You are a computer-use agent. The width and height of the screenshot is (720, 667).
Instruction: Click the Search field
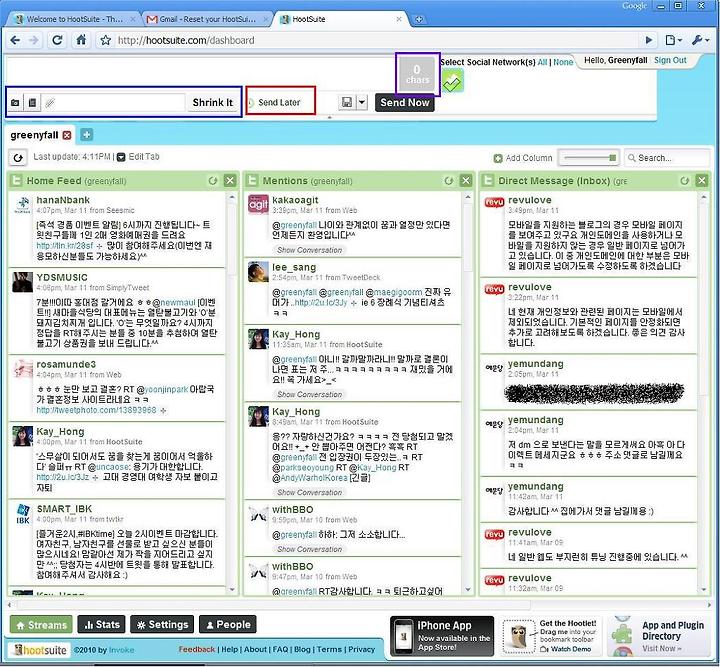pos(667,158)
